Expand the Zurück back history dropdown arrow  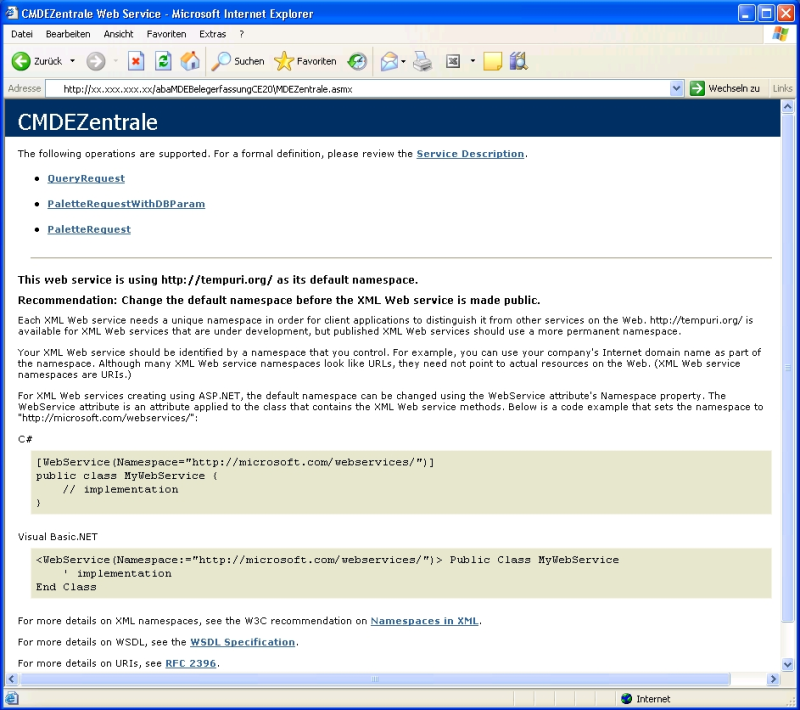[72, 62]
